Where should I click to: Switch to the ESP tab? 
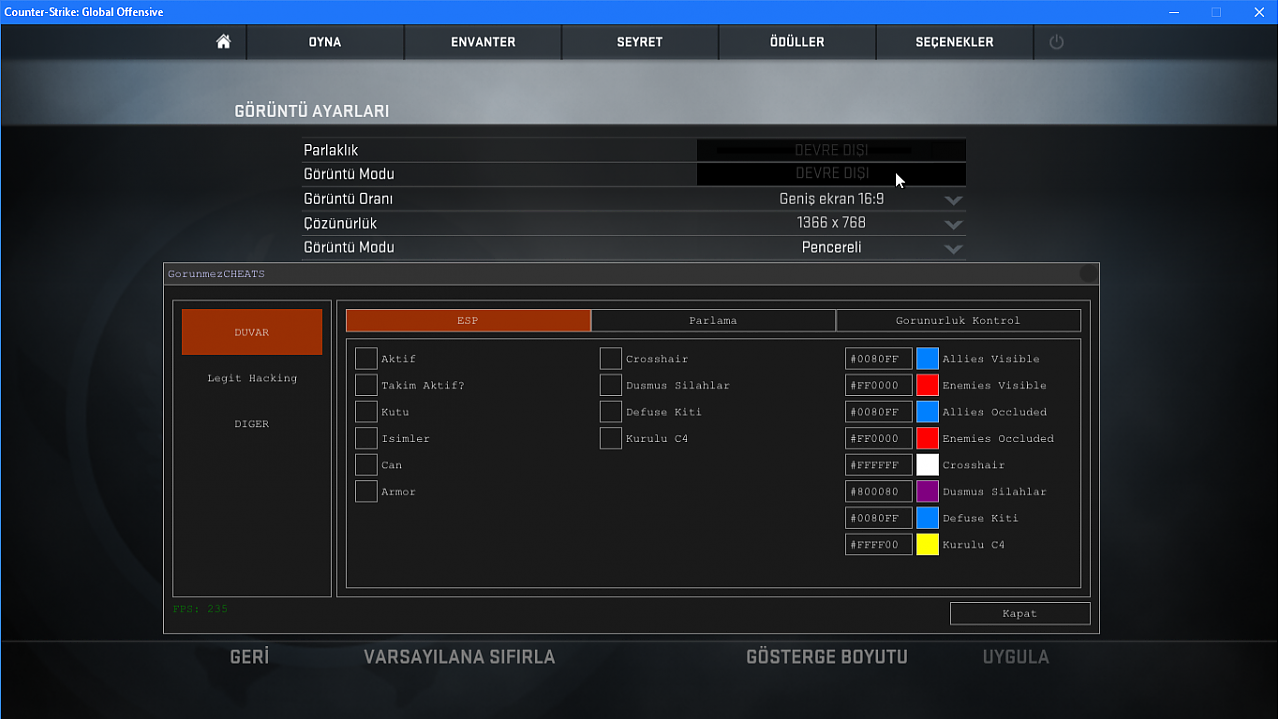[468, 320]
